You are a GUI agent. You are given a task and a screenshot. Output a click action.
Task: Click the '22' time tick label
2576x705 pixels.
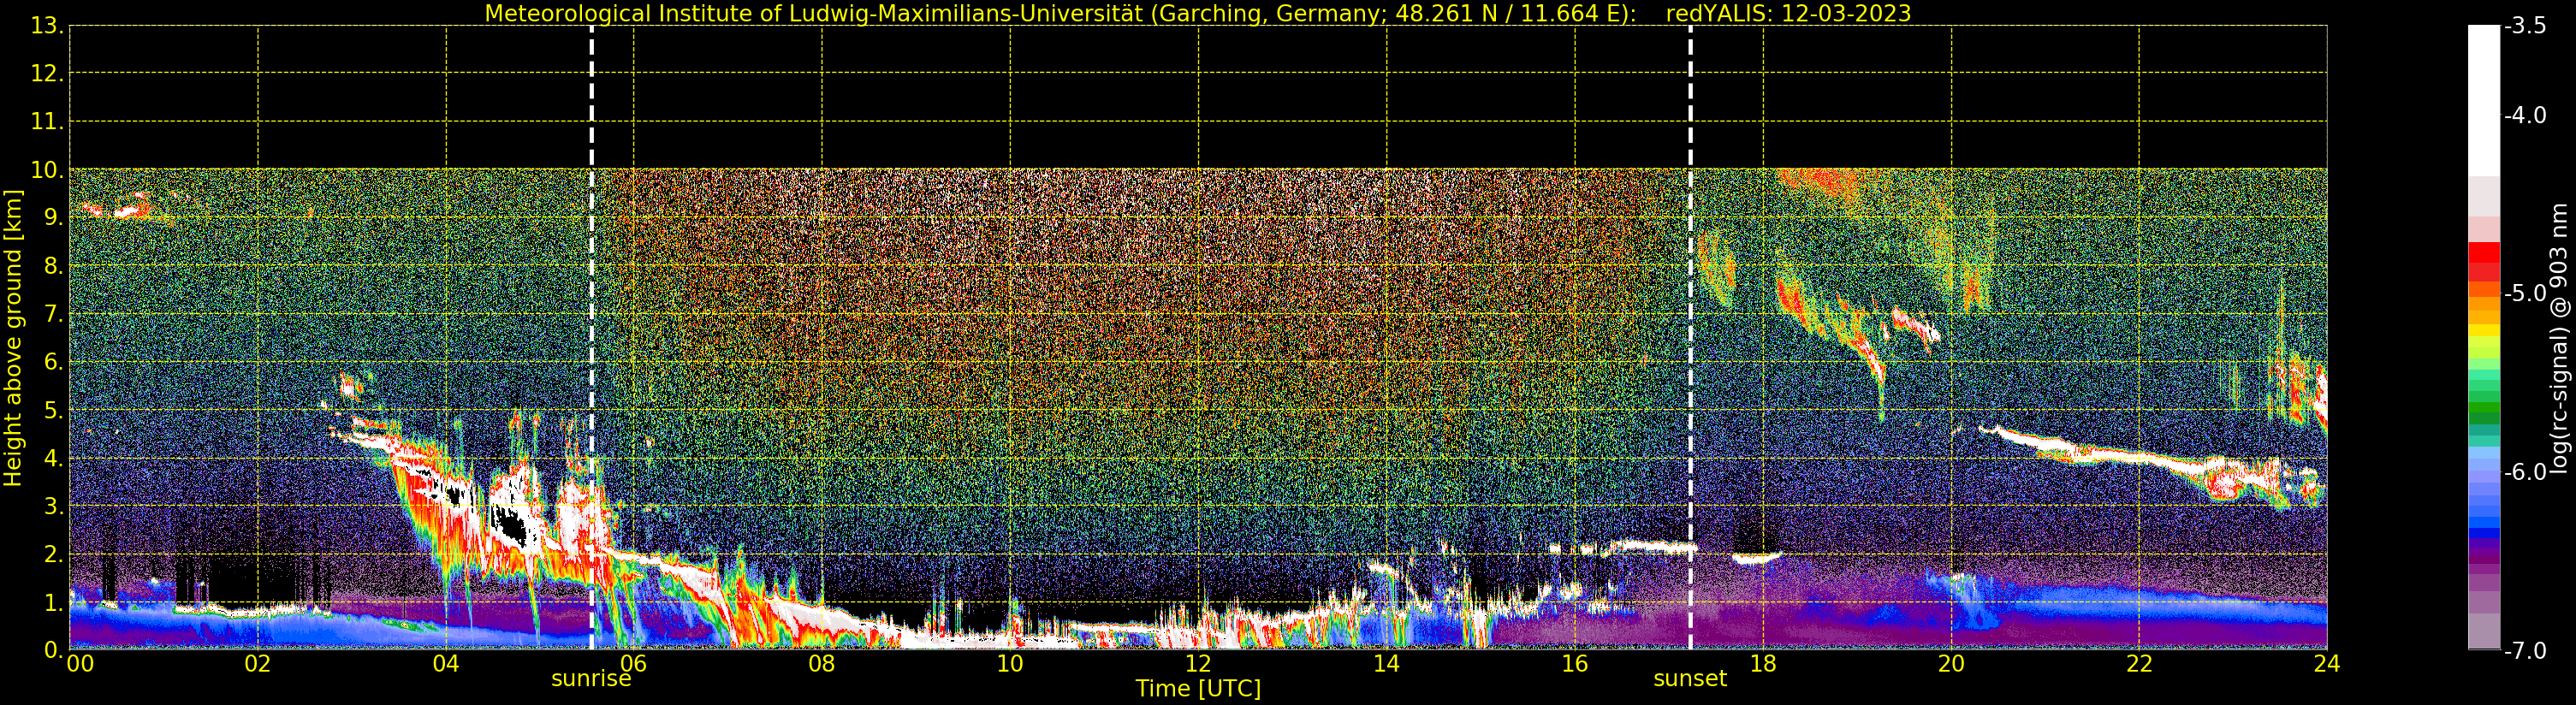(x=2139, y=664)
